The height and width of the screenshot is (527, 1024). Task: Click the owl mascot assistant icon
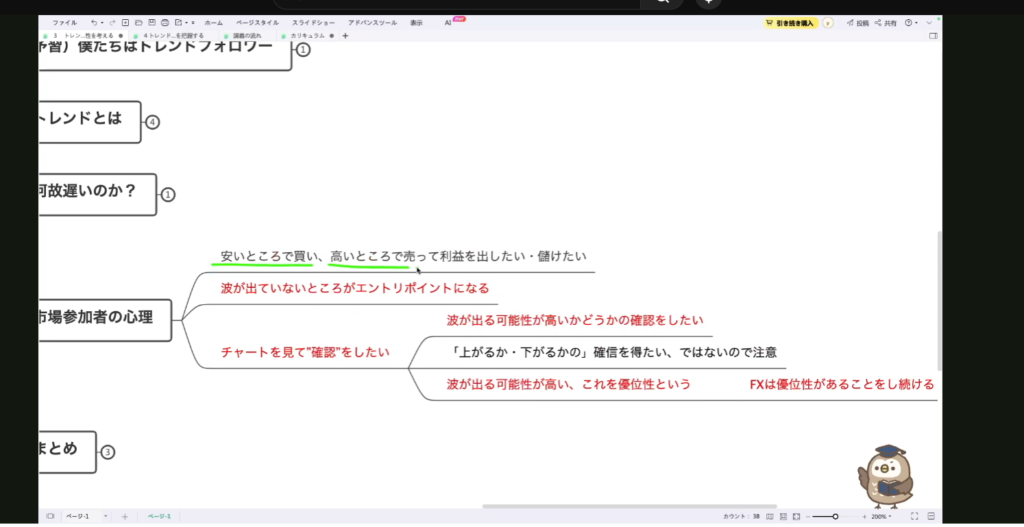pyautogui.click(x=885, y=476)
